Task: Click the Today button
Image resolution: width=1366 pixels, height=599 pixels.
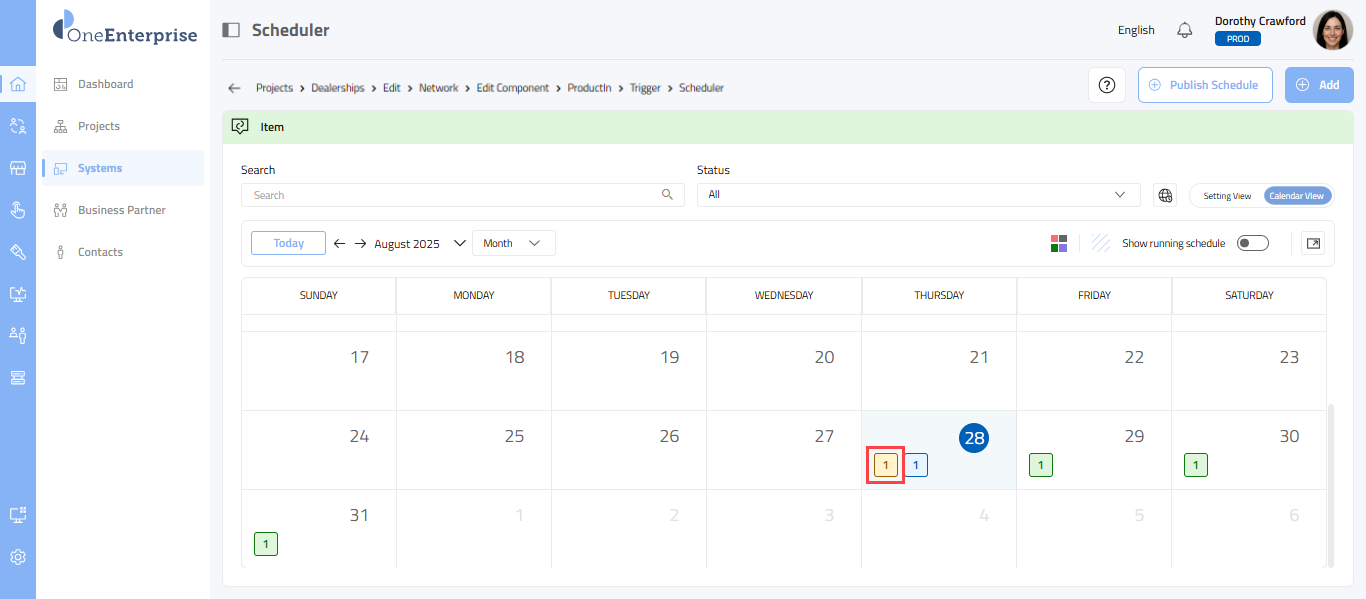Action: (288, 243)
